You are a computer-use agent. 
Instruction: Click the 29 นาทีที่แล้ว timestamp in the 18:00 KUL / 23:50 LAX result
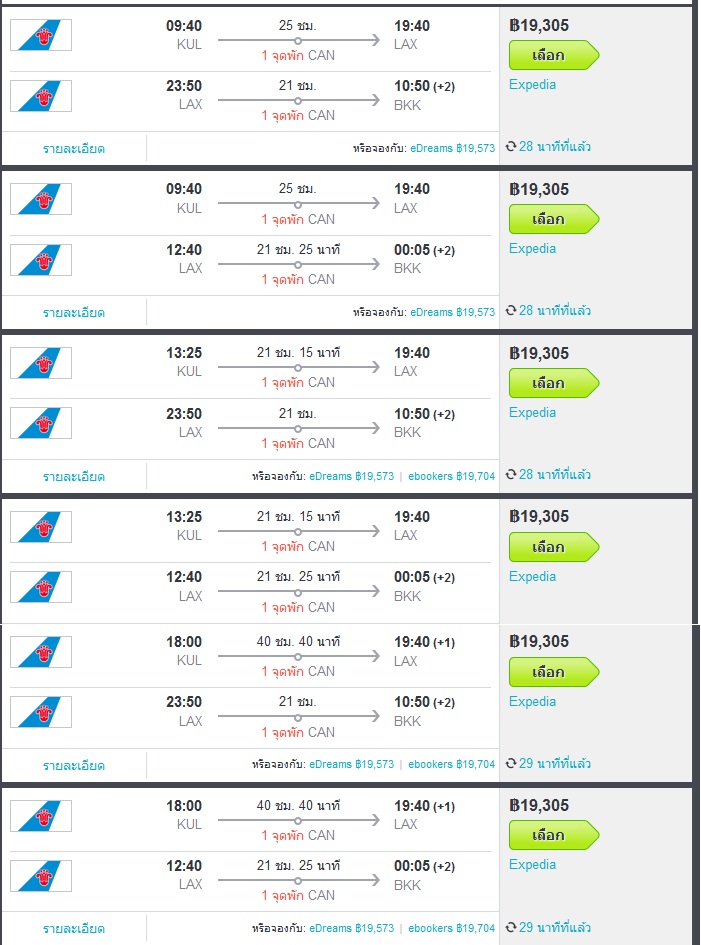coord(555,763)
